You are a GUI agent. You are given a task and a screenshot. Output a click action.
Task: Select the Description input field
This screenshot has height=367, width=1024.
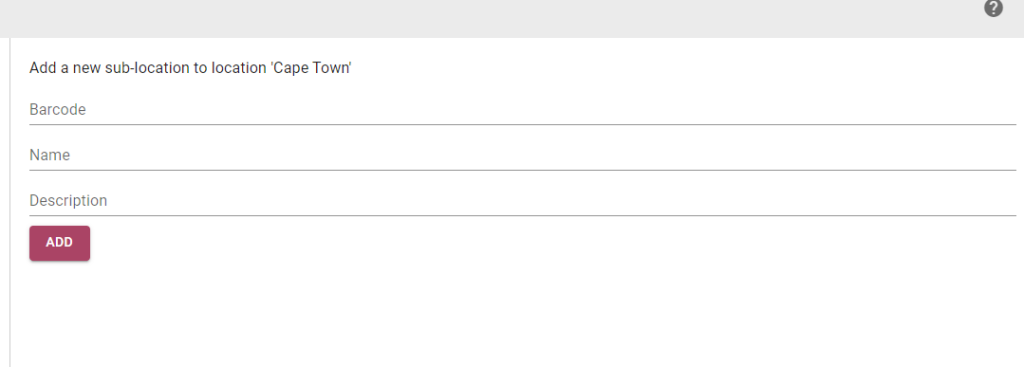[x=522, y=201]
